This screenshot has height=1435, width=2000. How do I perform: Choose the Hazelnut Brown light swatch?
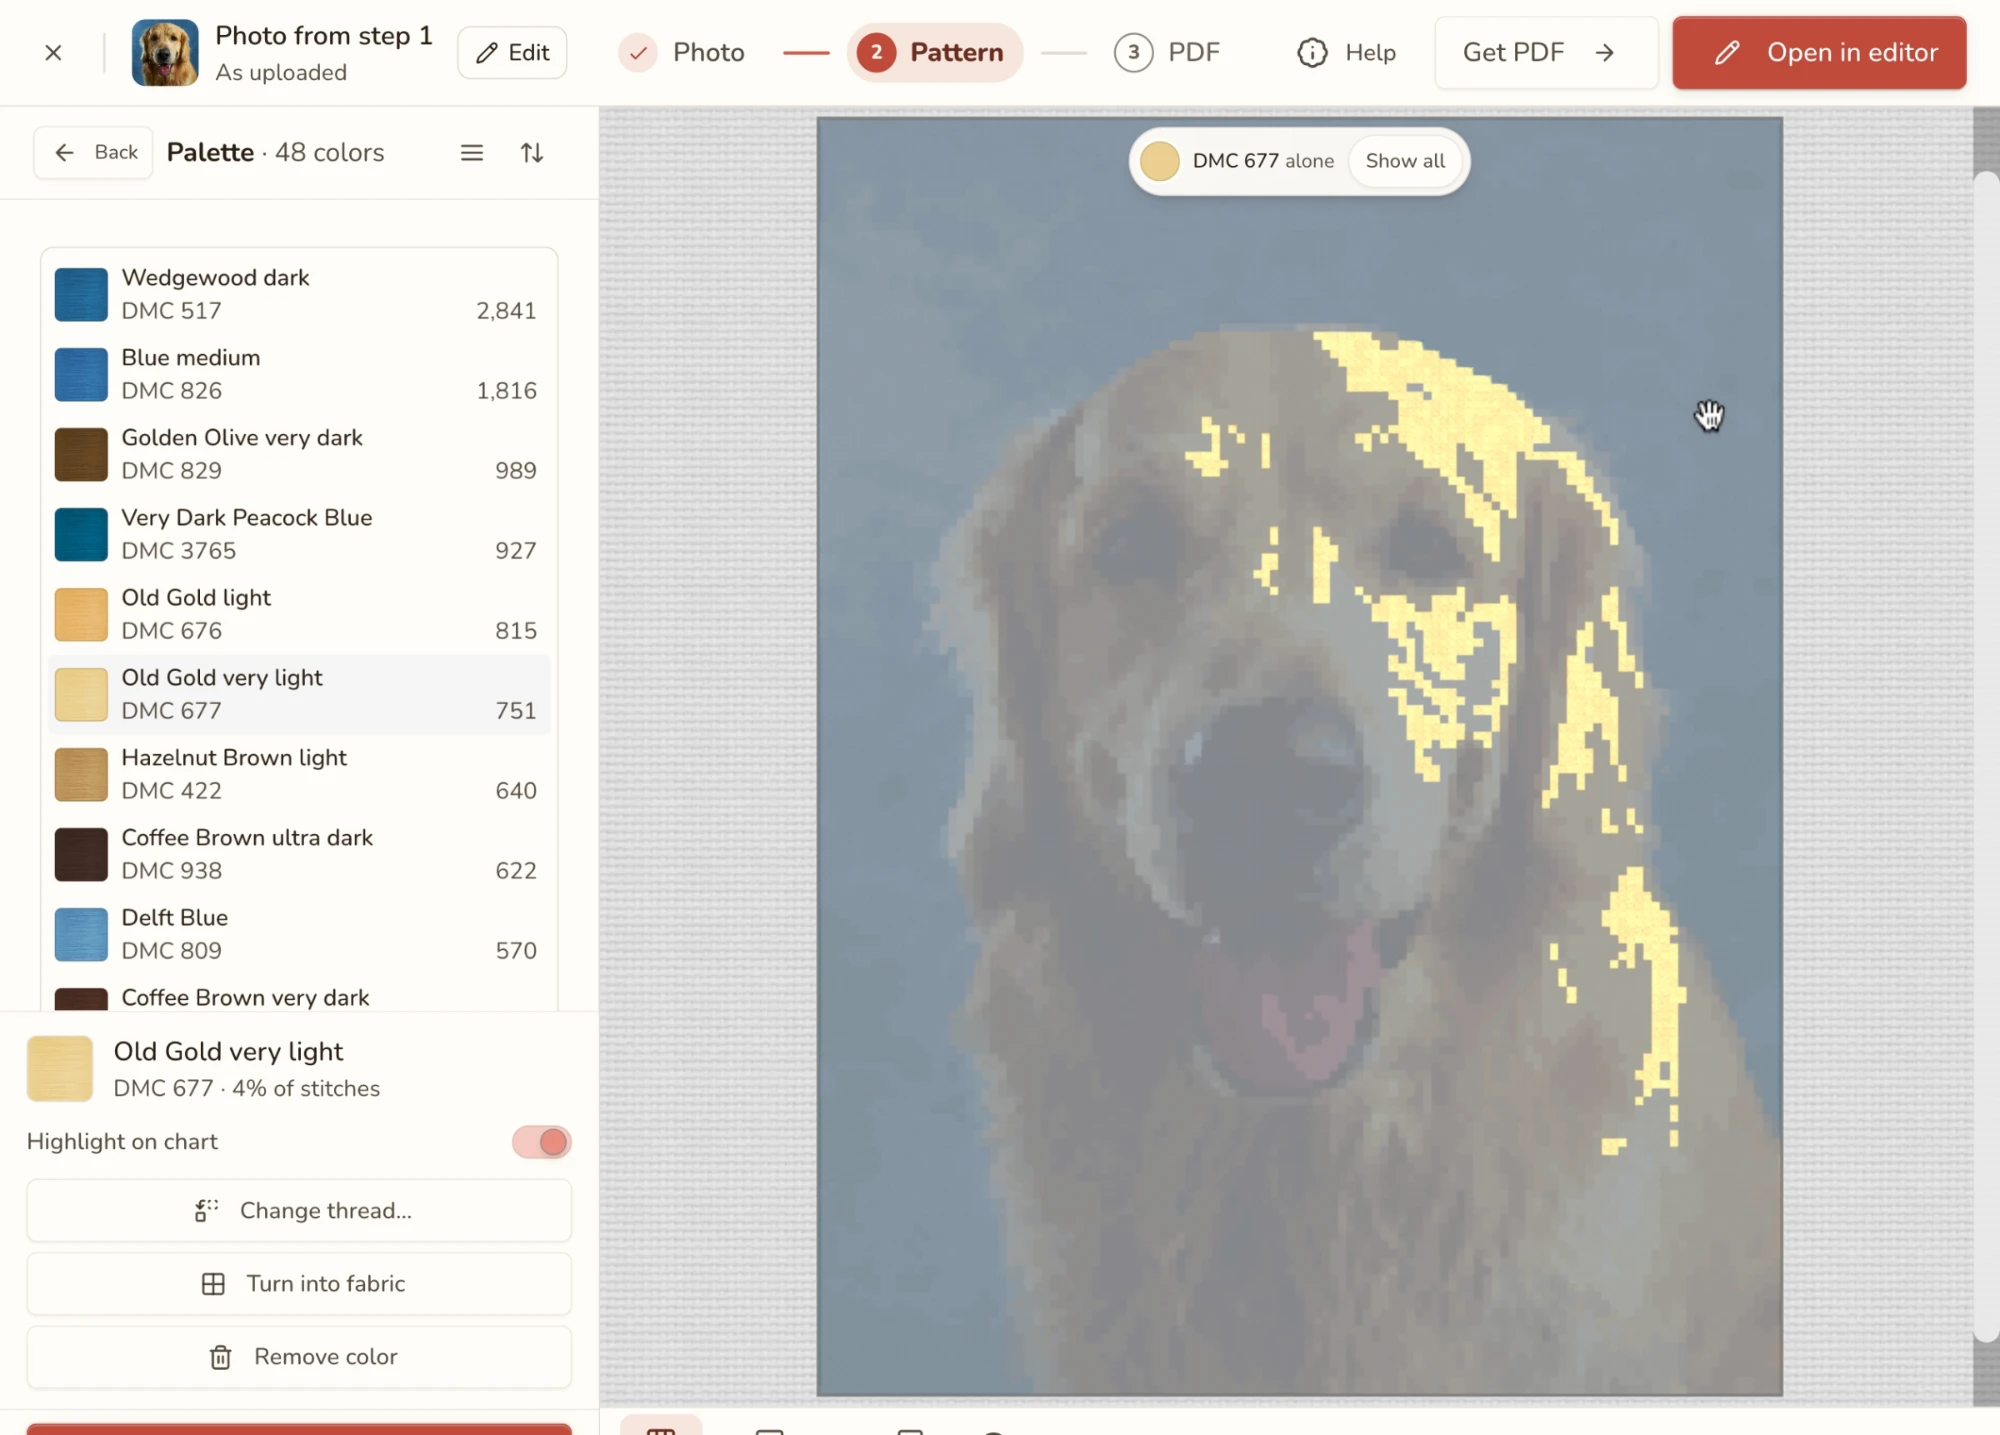[x=81, y=774]
